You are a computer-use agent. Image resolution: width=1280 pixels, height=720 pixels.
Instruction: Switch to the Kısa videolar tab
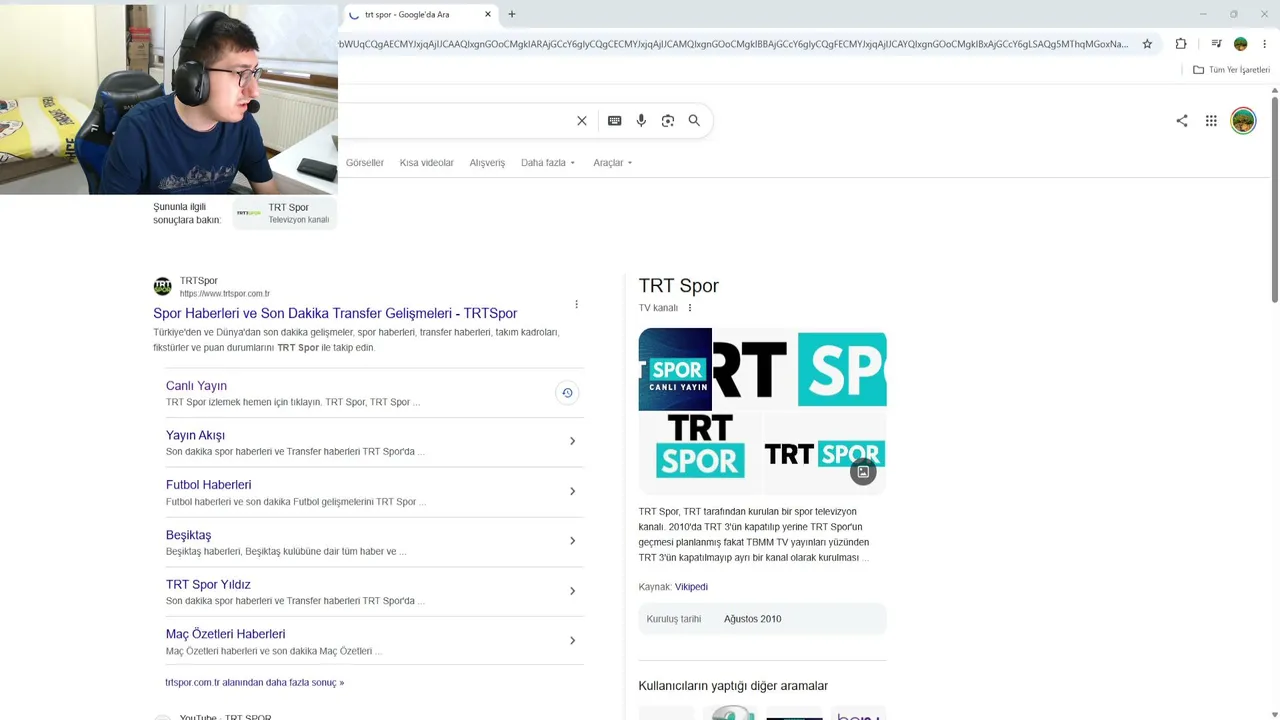pos(427,163)
